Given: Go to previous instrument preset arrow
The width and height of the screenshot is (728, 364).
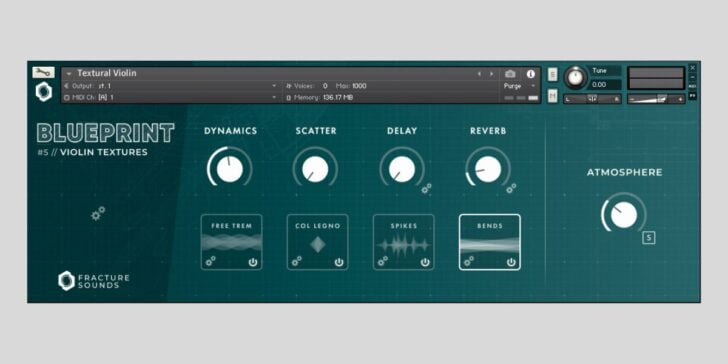Looking at the screenshot, I should click(480, 74).
